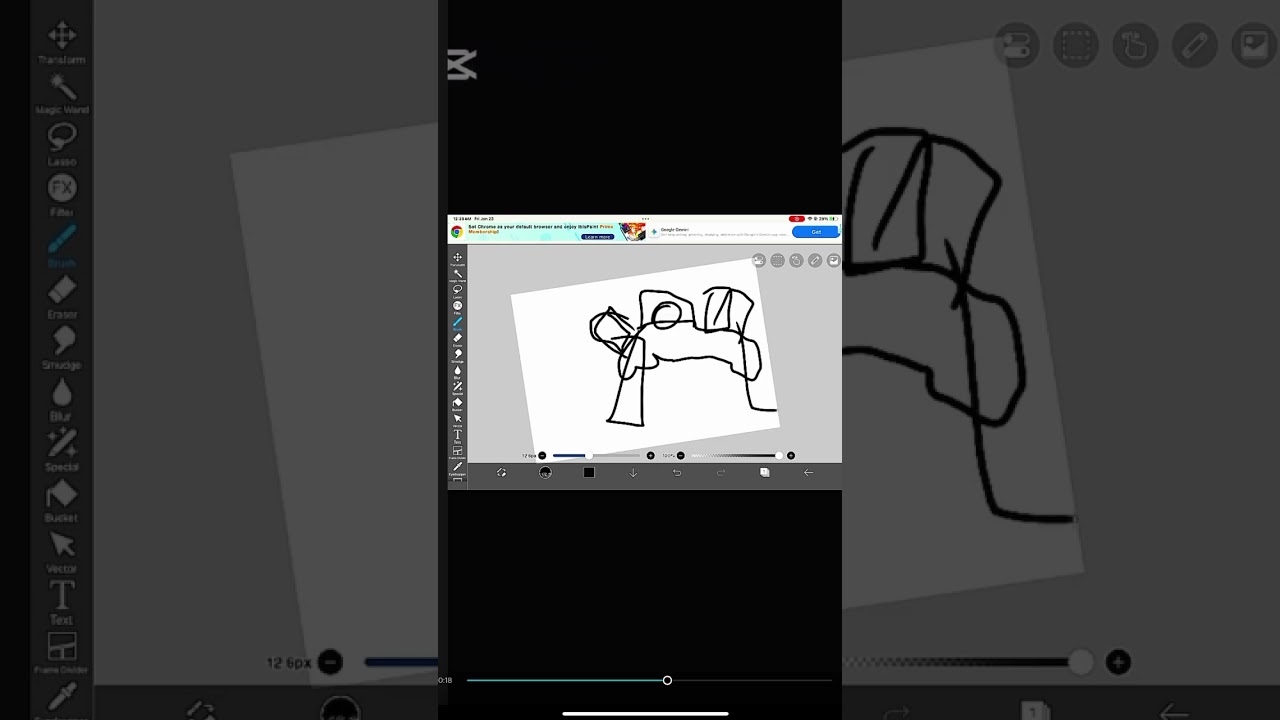The width and height of the screenshot is (1280, 720).
Task: Go back with the left arrow
Action: coord(808,473)
